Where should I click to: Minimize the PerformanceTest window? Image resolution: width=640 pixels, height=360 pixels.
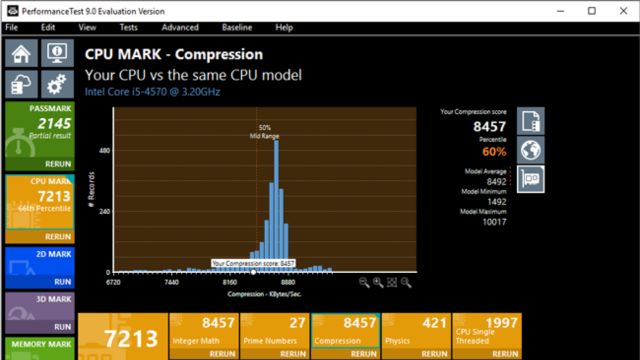pyautogui.click(x=561, y=11)
